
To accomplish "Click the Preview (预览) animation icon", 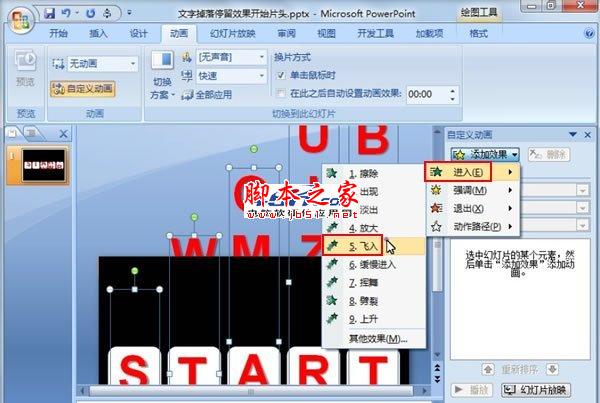I will coord(25,60).
